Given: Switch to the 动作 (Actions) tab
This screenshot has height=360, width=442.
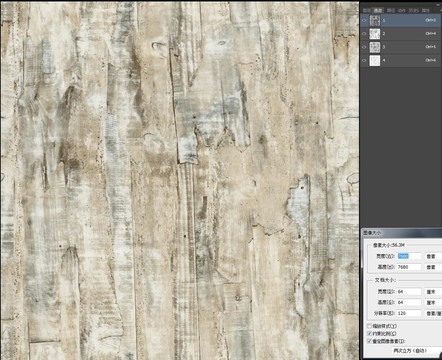Looking at the screenshot, I should pyautogui.click(x=402, y=10).
